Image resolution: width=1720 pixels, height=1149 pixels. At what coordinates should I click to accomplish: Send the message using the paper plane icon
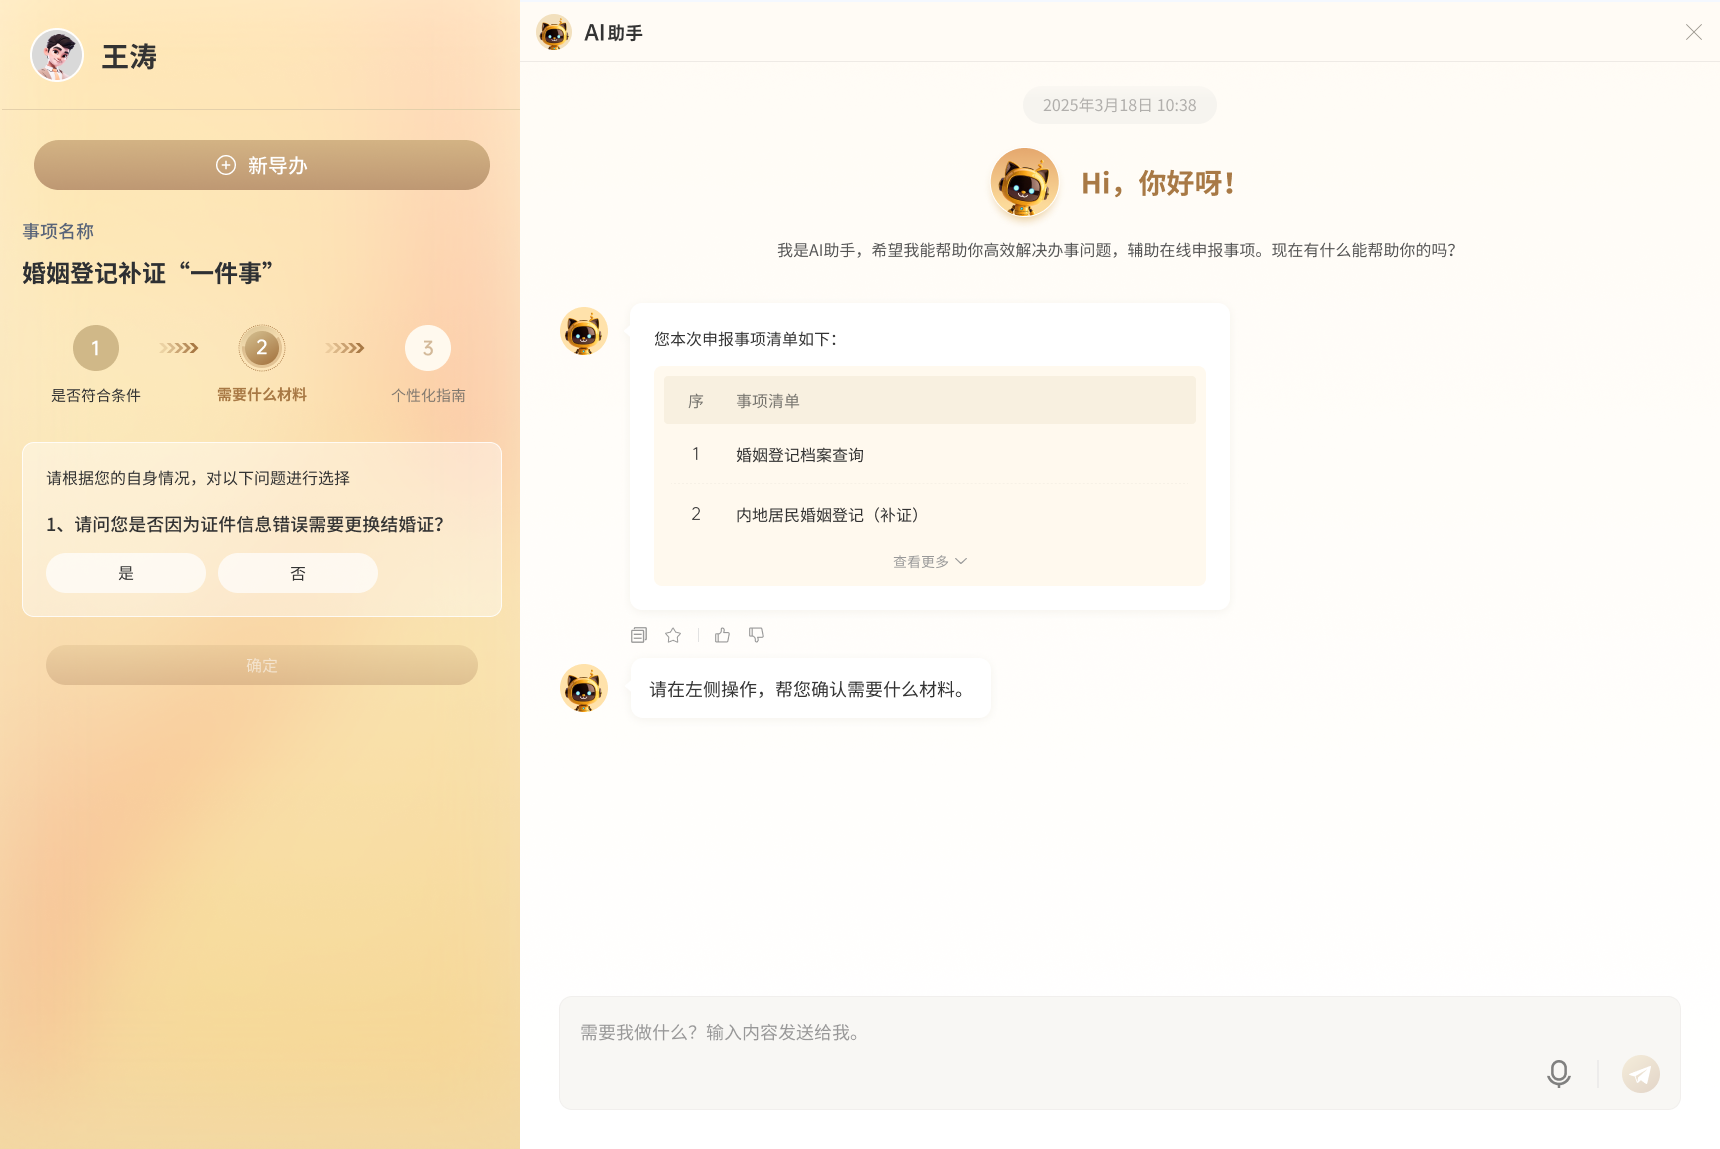pyautogui.click(x=1641, y=1074)
